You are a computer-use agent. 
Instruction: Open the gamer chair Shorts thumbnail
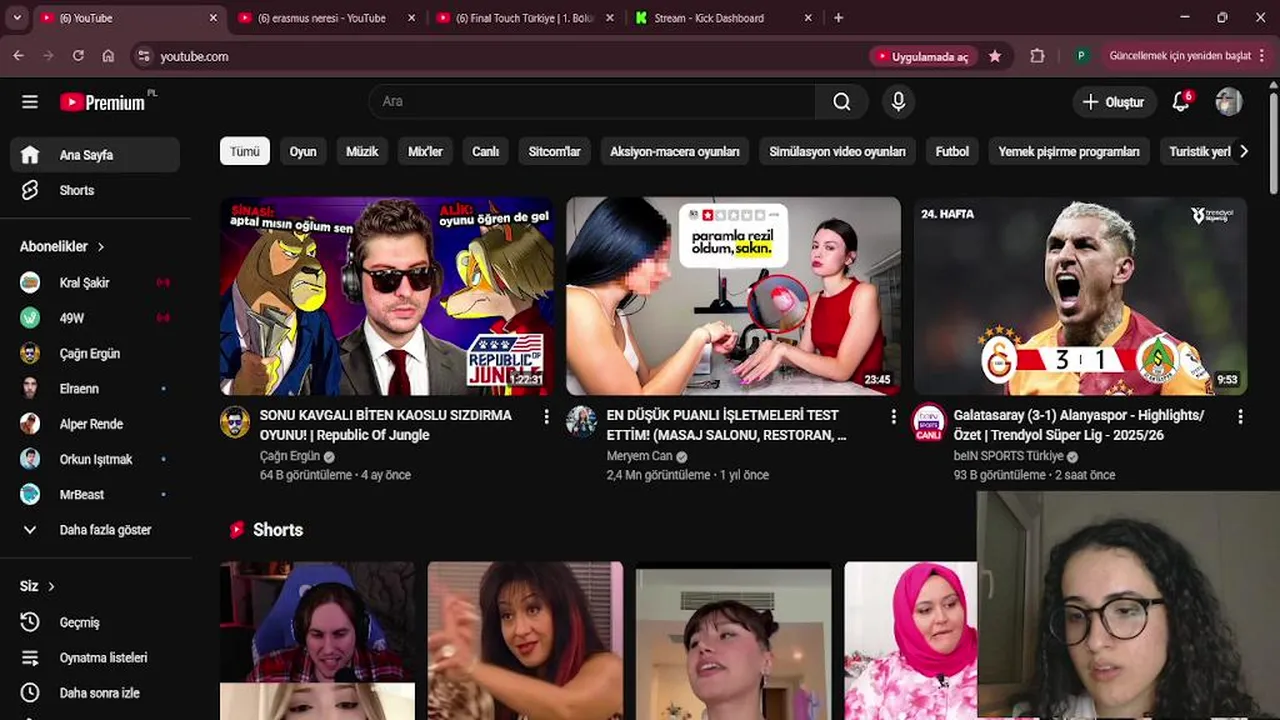pyautogui.click(x=317, y=640)
